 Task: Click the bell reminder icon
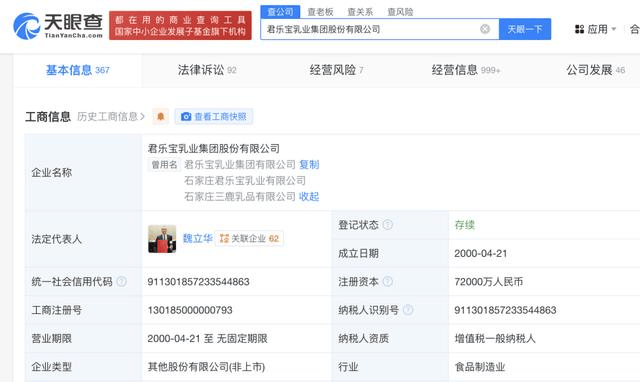160,117
